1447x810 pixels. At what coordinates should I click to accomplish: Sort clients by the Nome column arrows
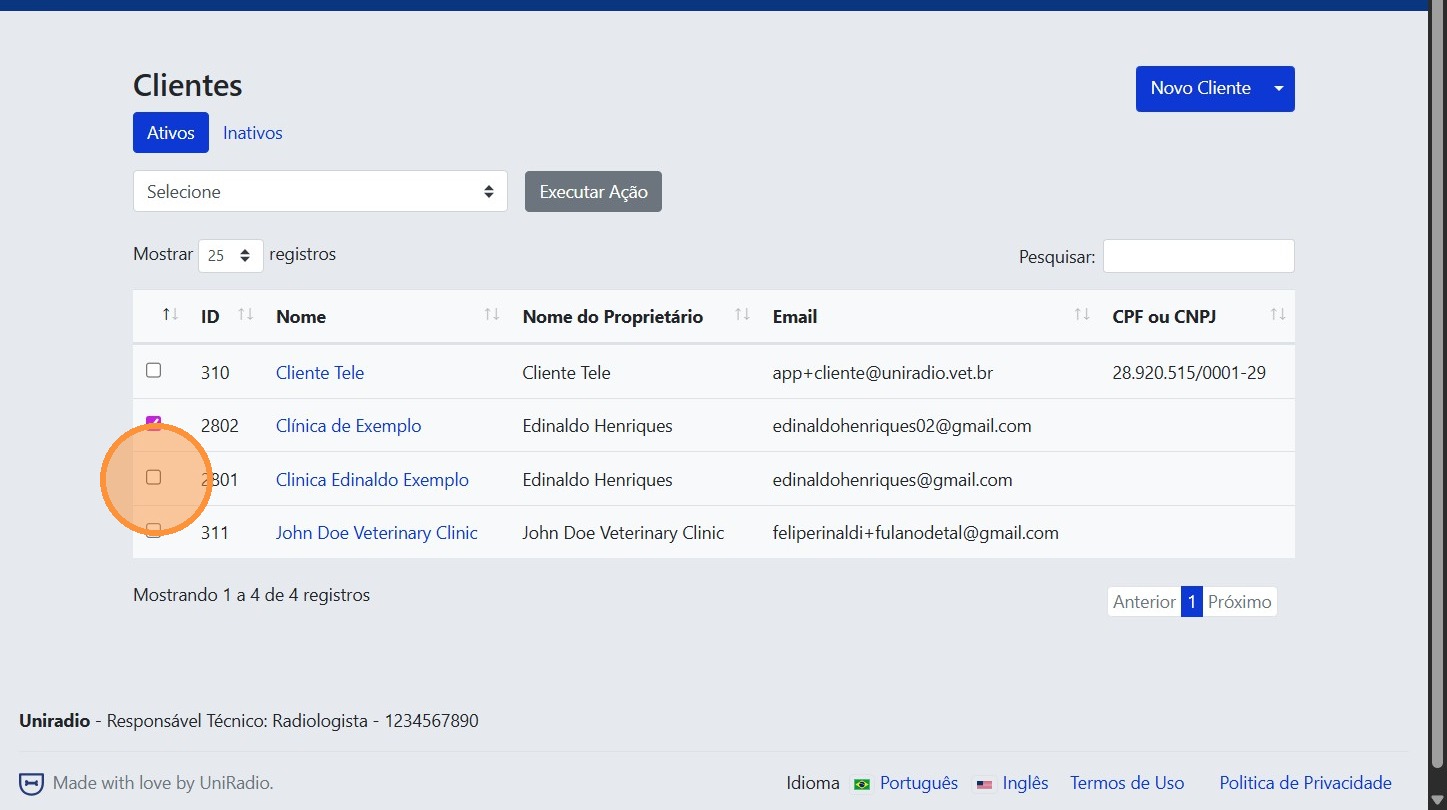tap(491, 315)
